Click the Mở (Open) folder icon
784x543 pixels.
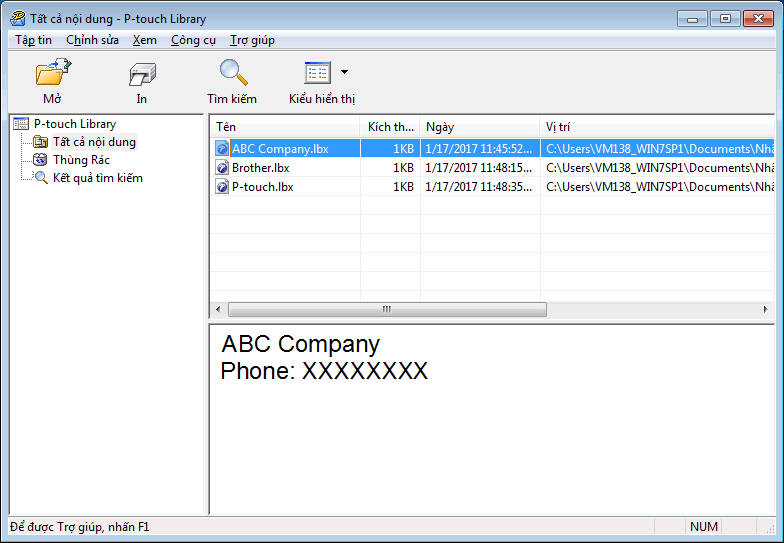pos(52,74)
